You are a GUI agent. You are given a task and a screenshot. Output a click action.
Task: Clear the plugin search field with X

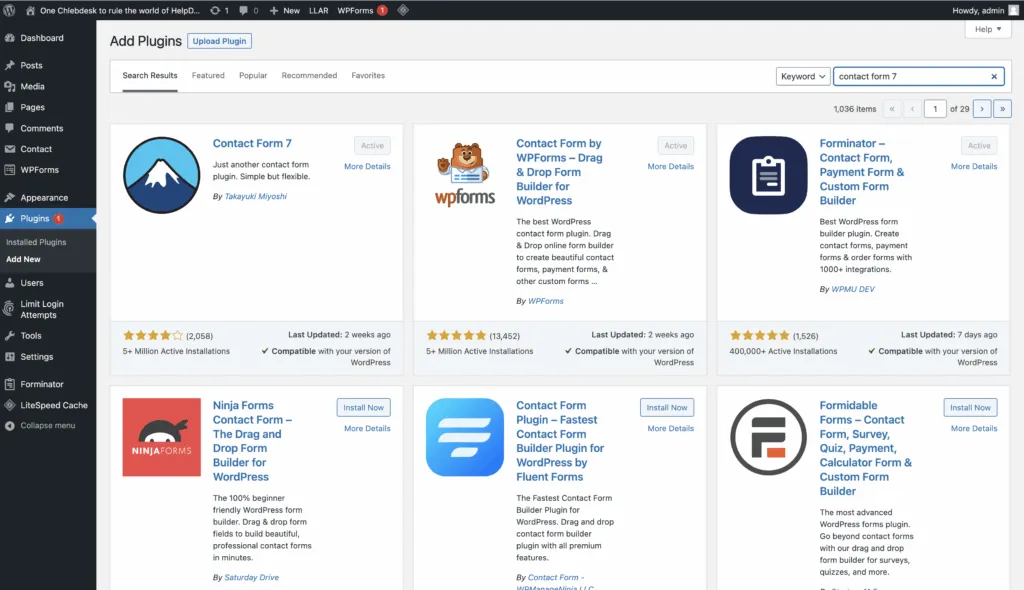994,76
